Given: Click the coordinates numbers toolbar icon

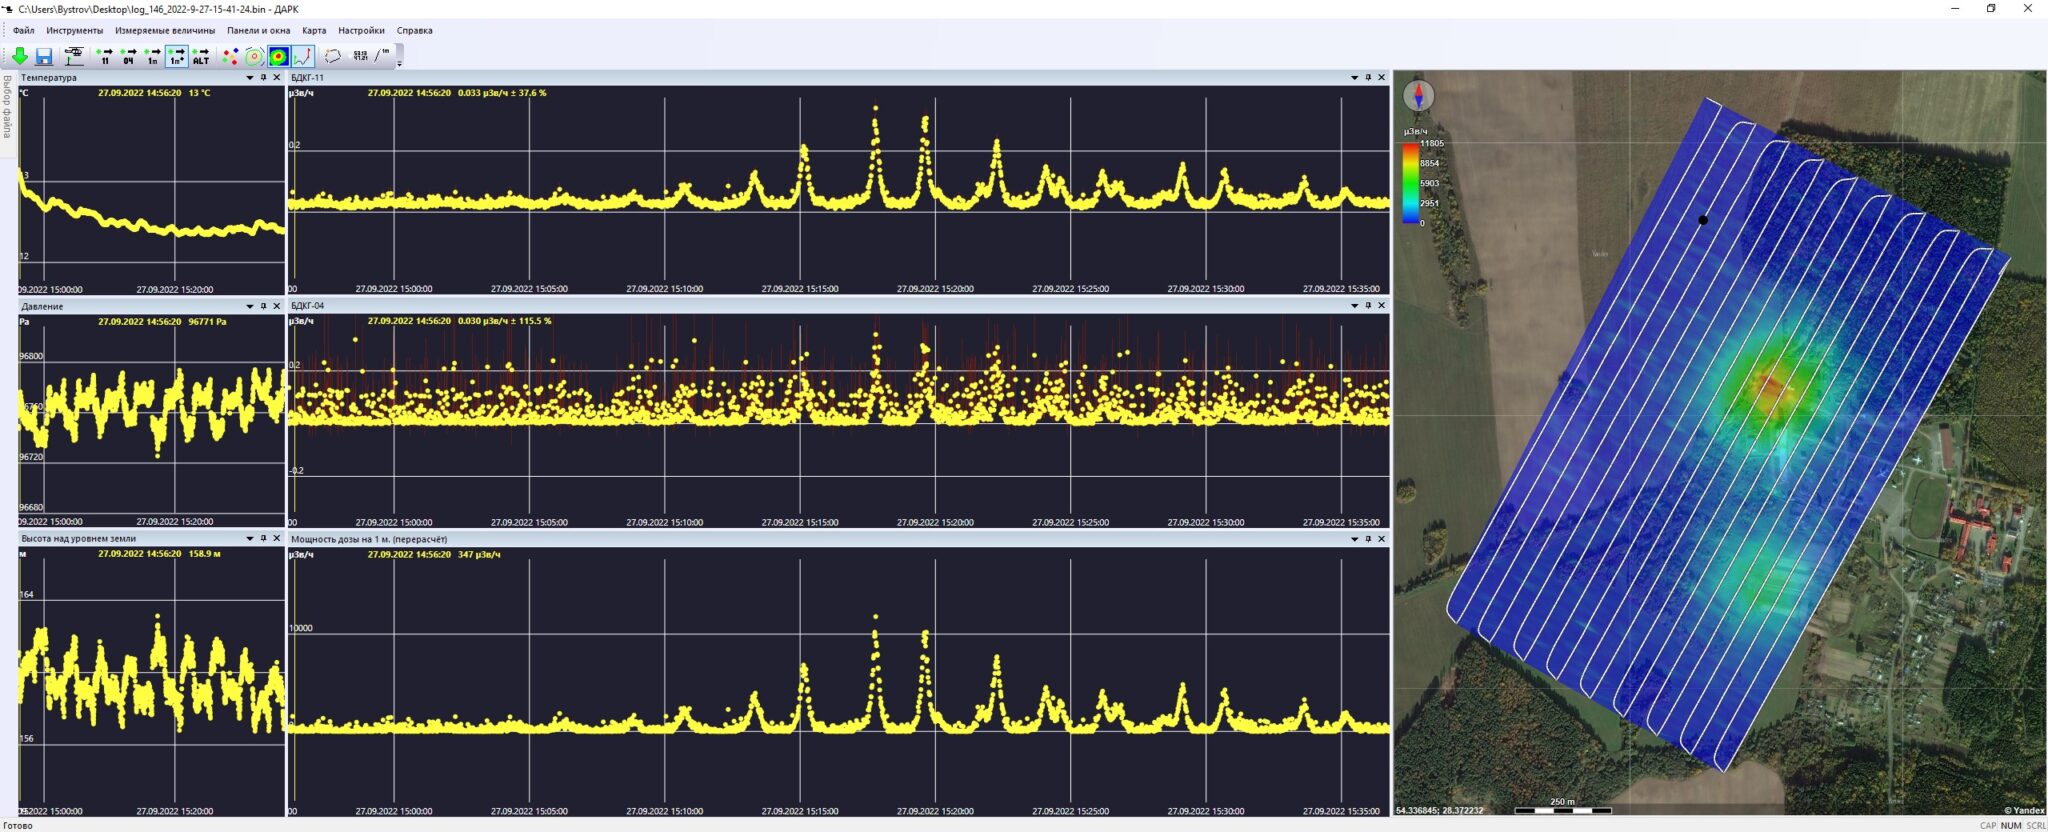Looking at the screenshot, I should tap(360, 56).
